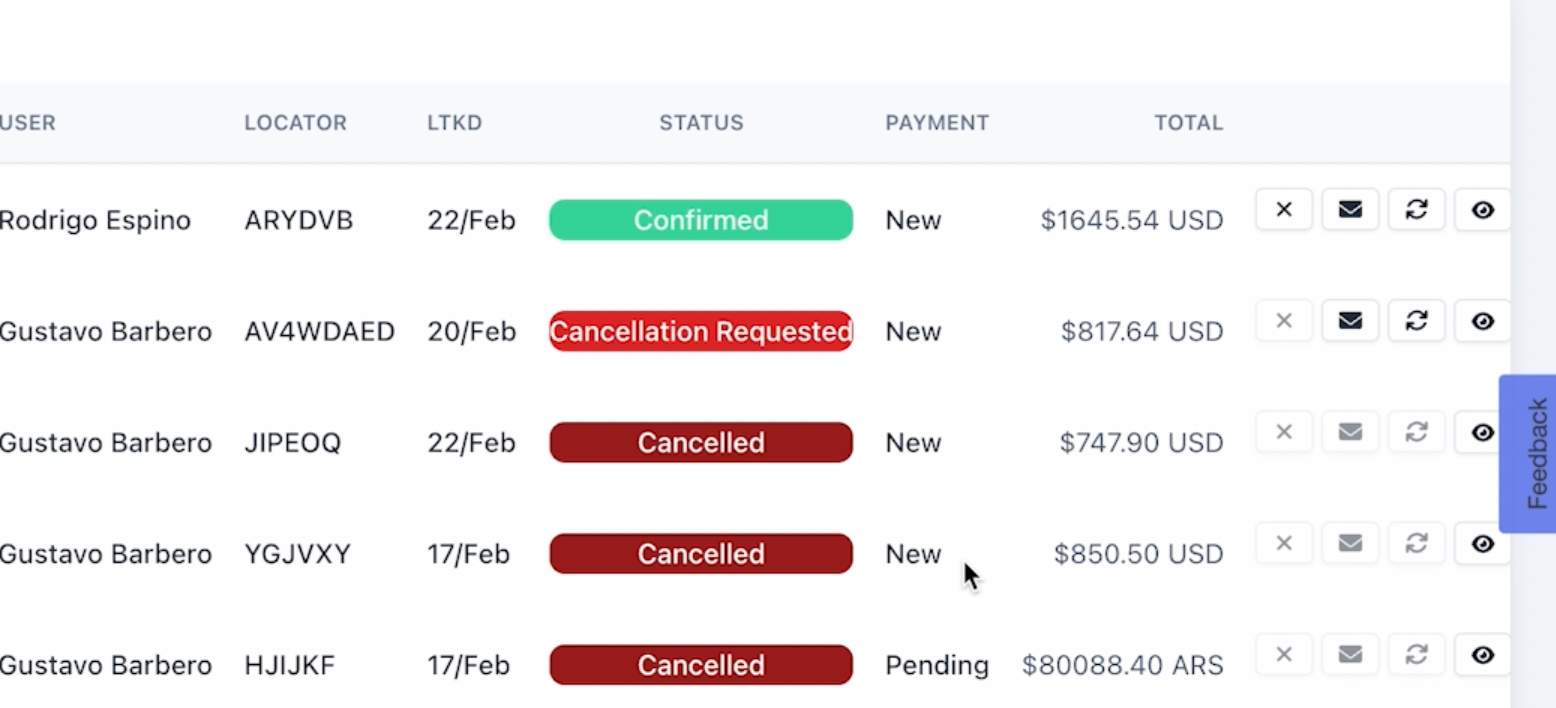Click the Confirmed status badge

[x=701, y=220]
